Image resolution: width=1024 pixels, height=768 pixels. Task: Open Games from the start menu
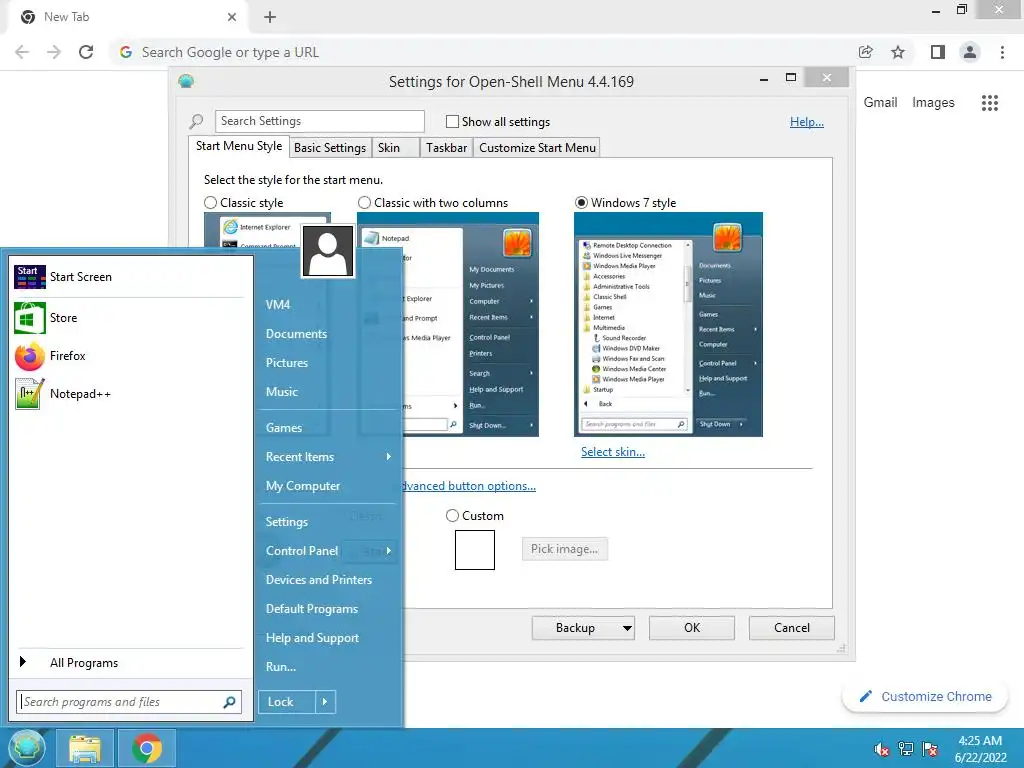pos(283,428)
